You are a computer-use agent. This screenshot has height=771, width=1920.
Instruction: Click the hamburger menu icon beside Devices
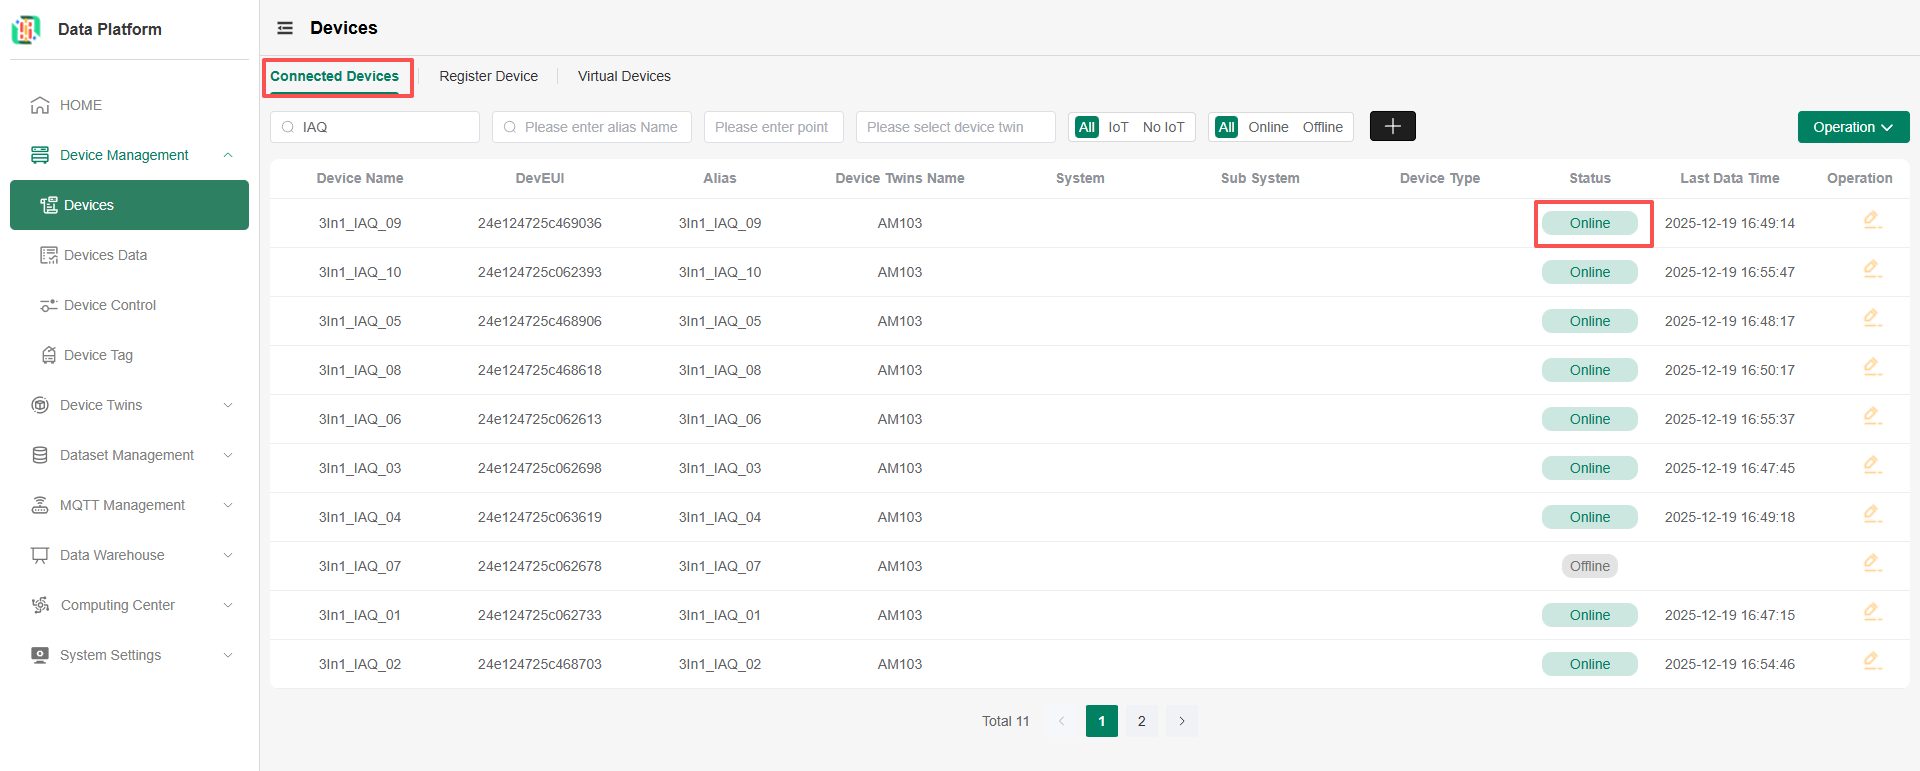(x=285, y=28)
